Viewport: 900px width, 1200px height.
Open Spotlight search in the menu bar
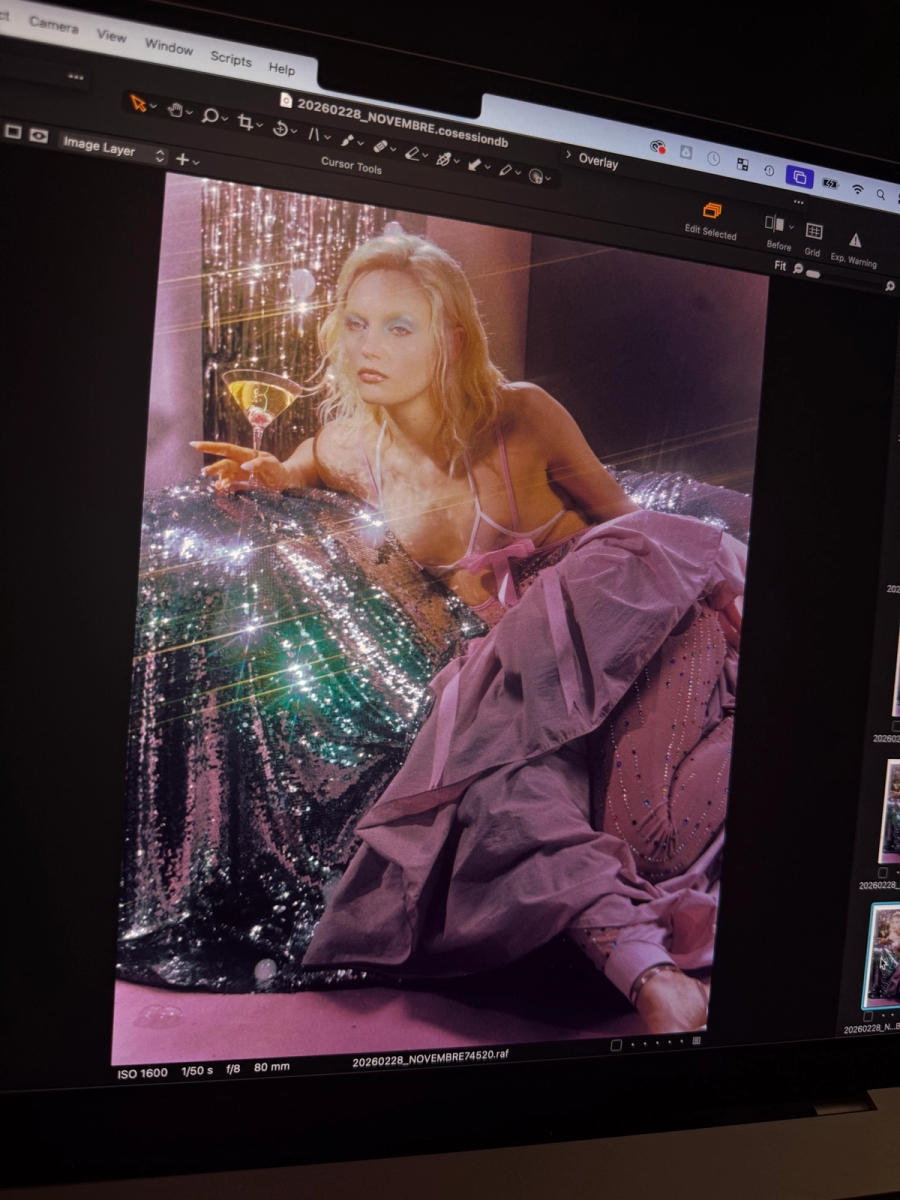(881, 194)
